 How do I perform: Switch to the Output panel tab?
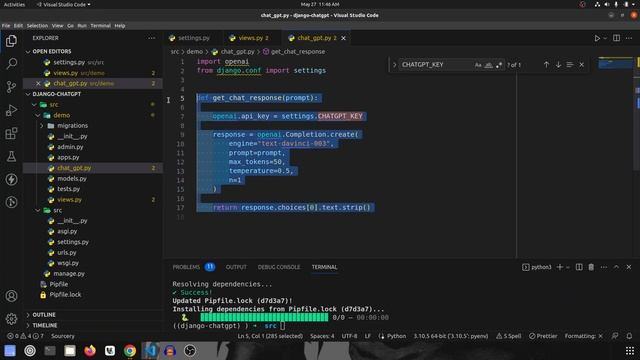[236, 267]
